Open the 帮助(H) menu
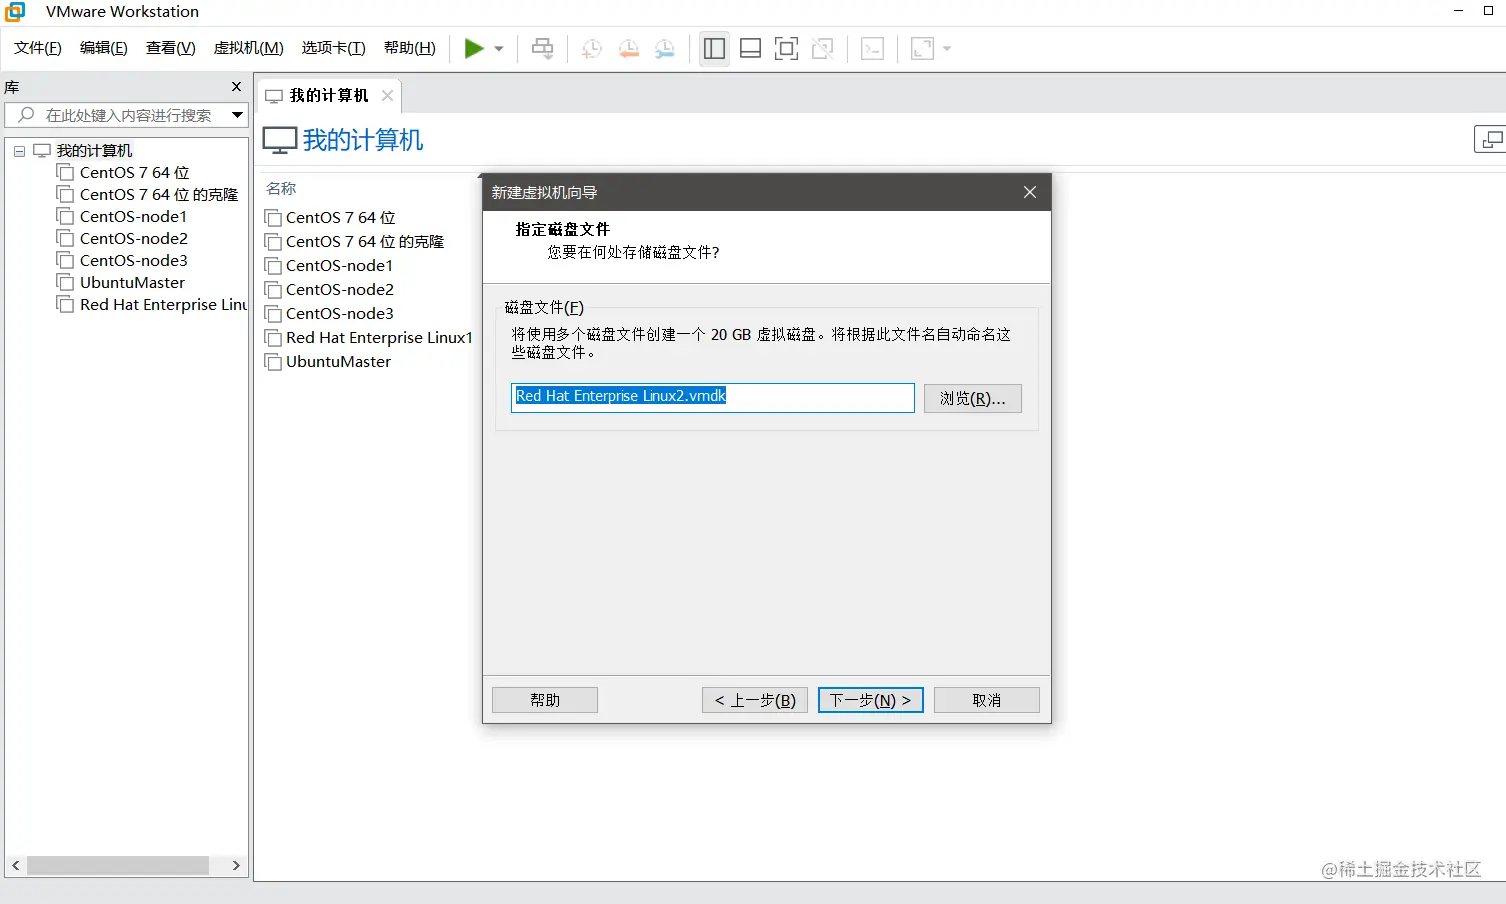Viewport: 1506px width, 904px height. click(x=410, y=48)
